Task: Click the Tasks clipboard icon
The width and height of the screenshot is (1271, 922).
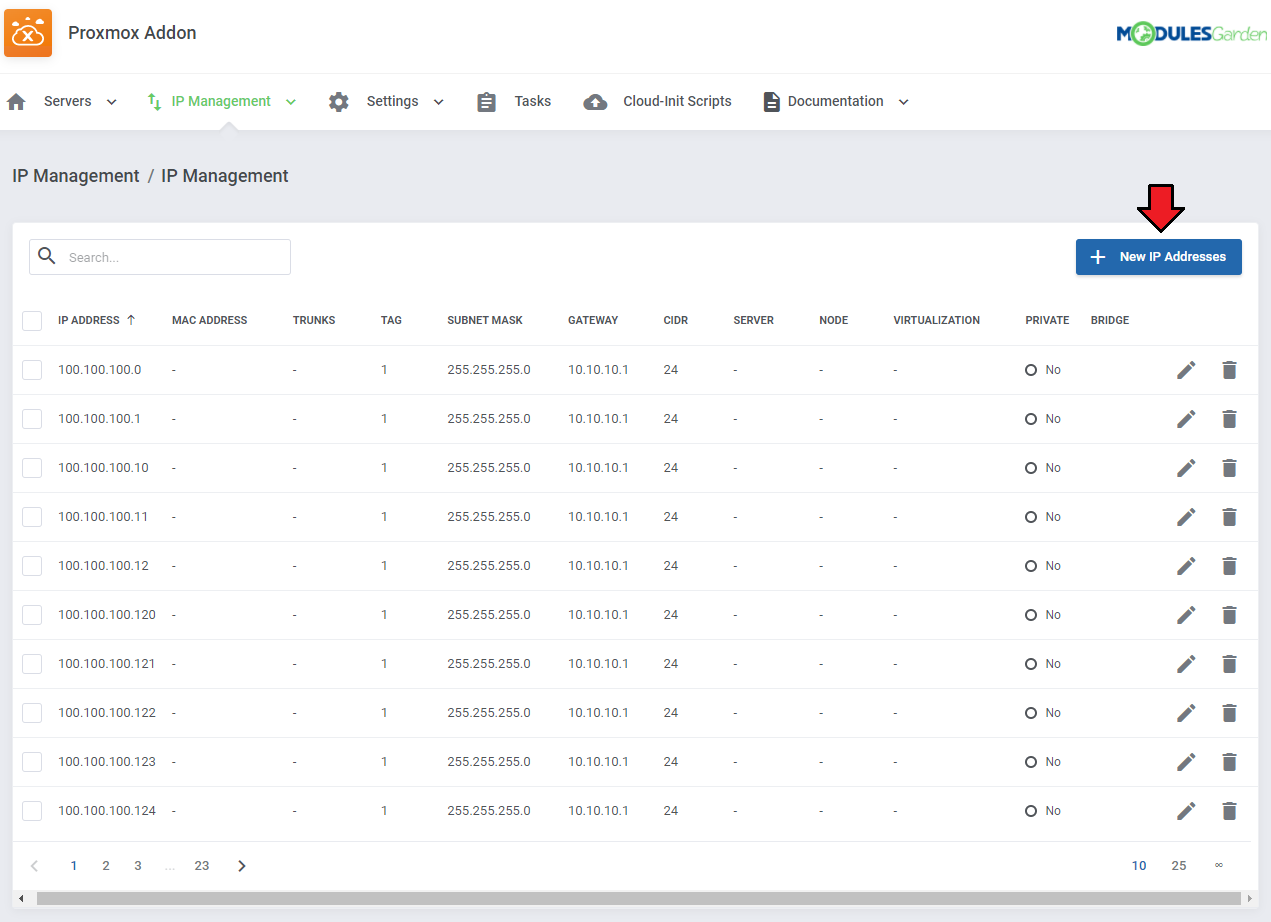Action: tap(487, 102)
